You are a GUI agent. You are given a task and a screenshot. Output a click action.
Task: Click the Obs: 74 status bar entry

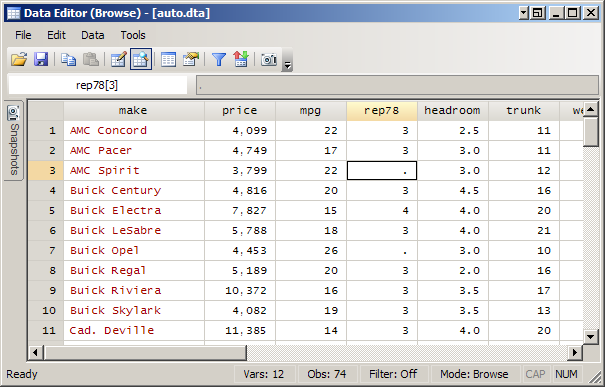pos(327,374)
